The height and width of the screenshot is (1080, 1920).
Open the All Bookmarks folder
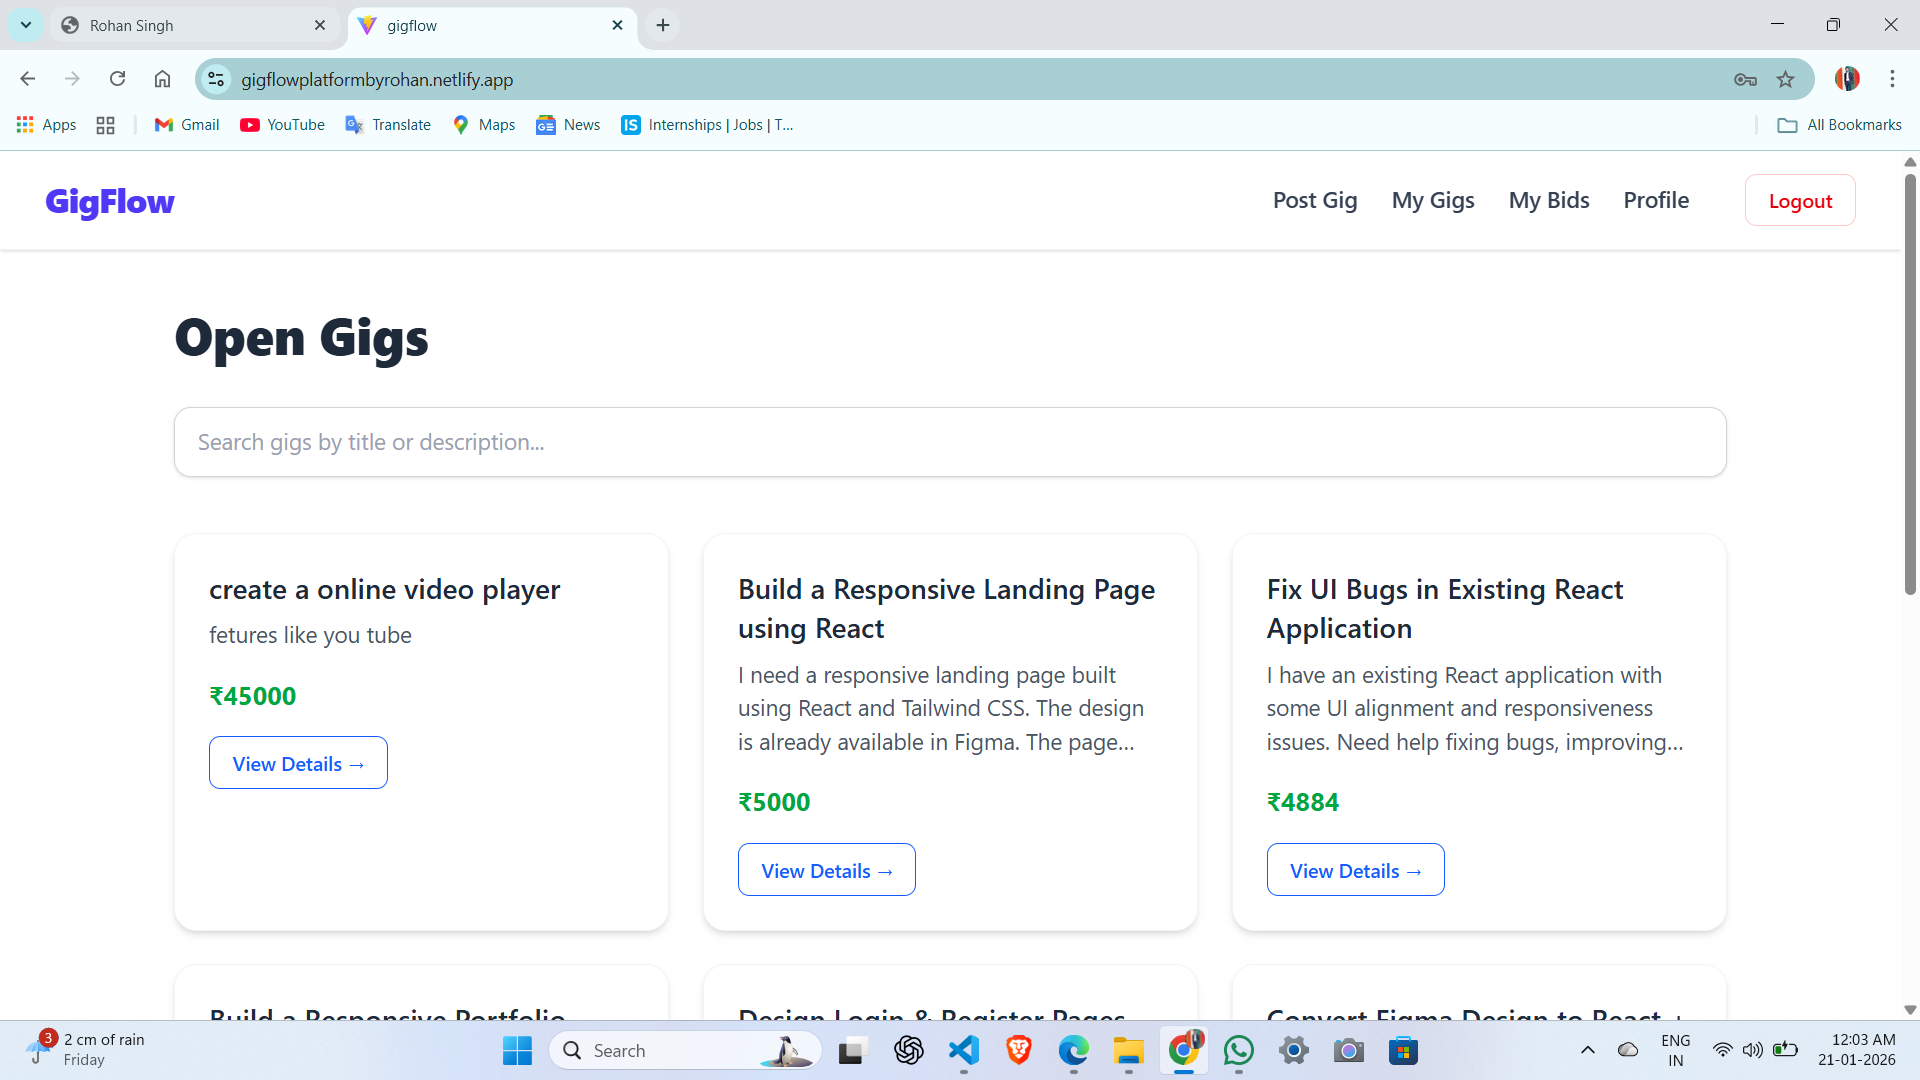(x=1839, y=125)
